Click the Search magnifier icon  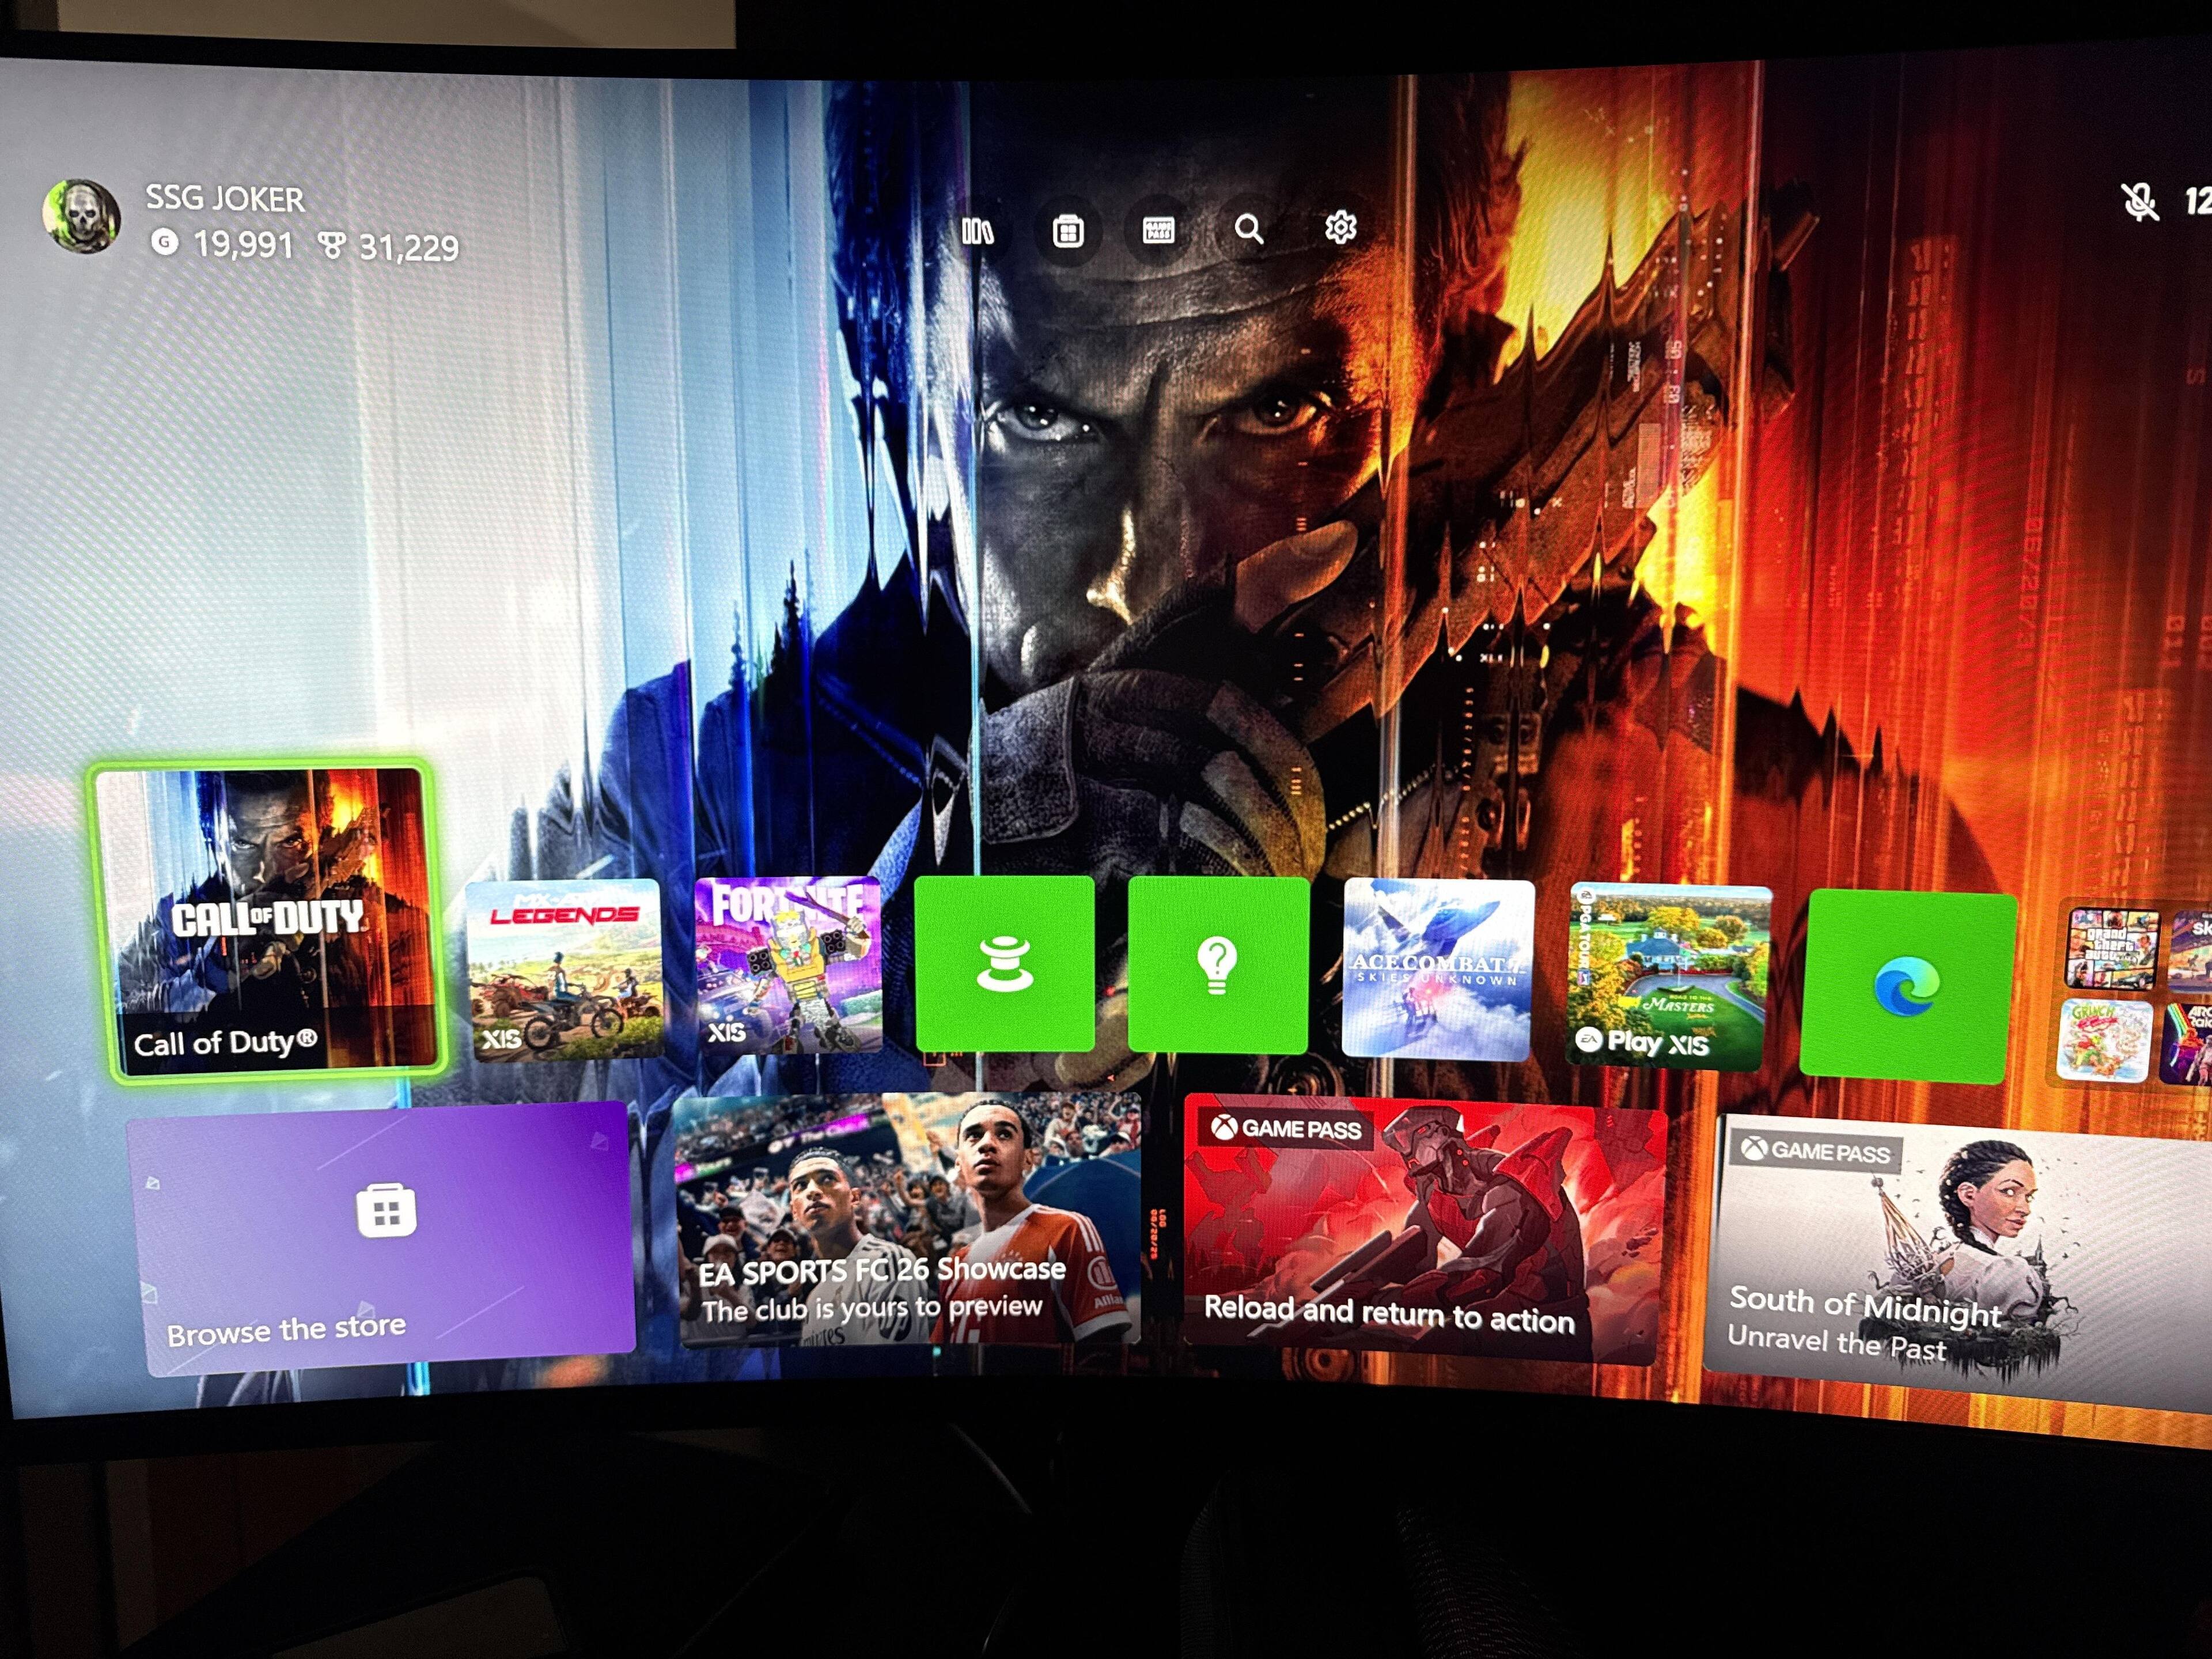click(x=1249, y=230)
